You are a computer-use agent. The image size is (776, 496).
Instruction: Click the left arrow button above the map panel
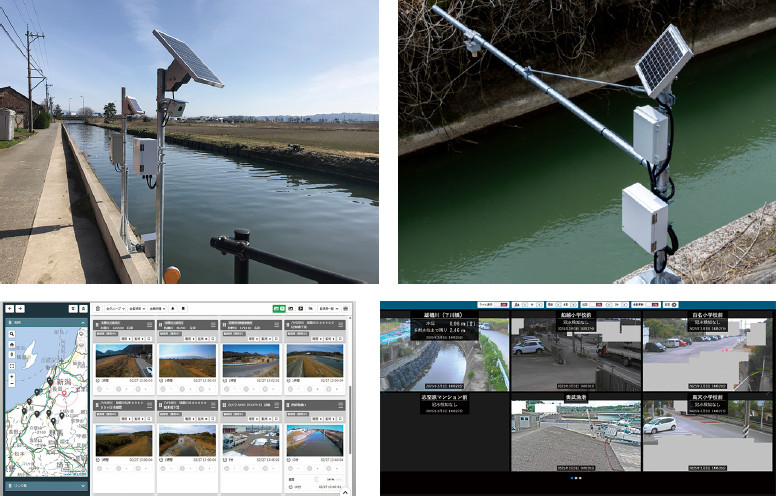[x=9, y=310]
